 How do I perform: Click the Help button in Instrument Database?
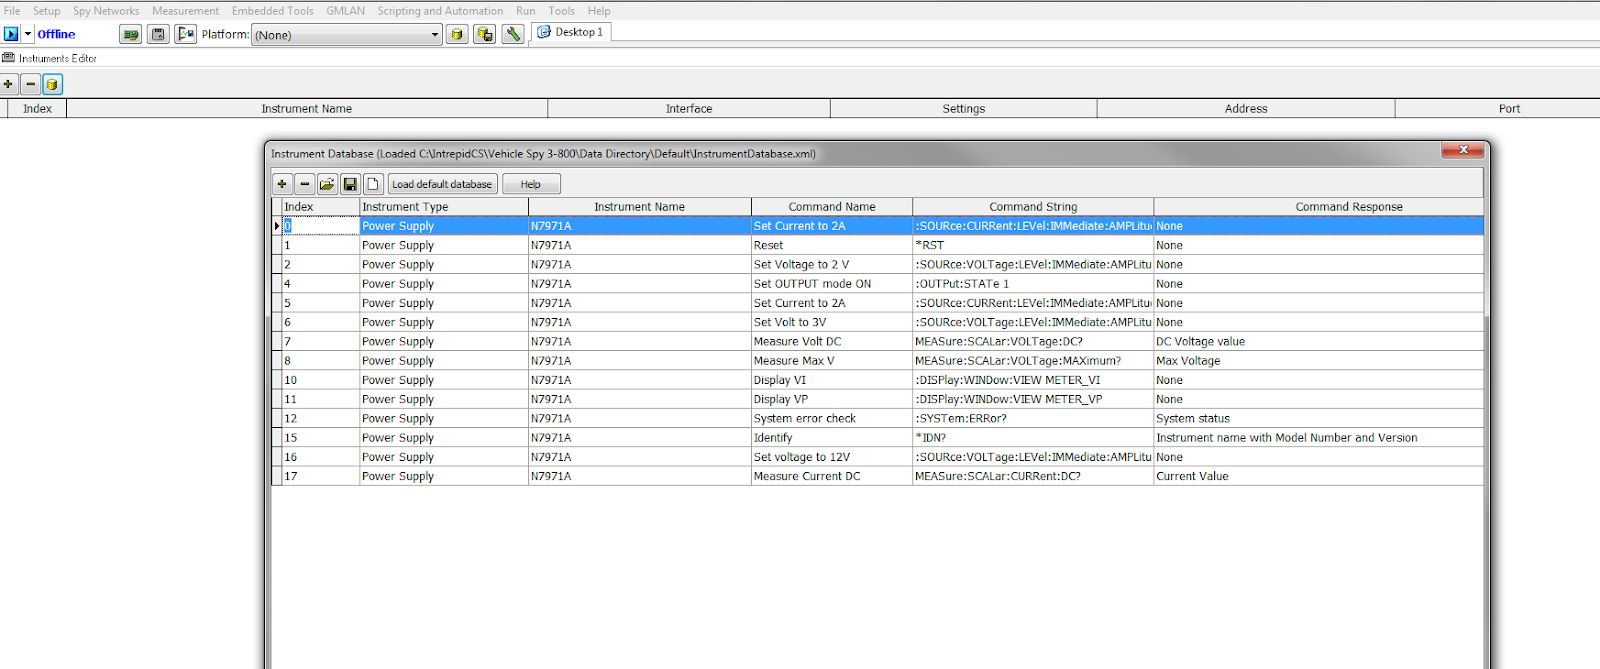point(530,184)
